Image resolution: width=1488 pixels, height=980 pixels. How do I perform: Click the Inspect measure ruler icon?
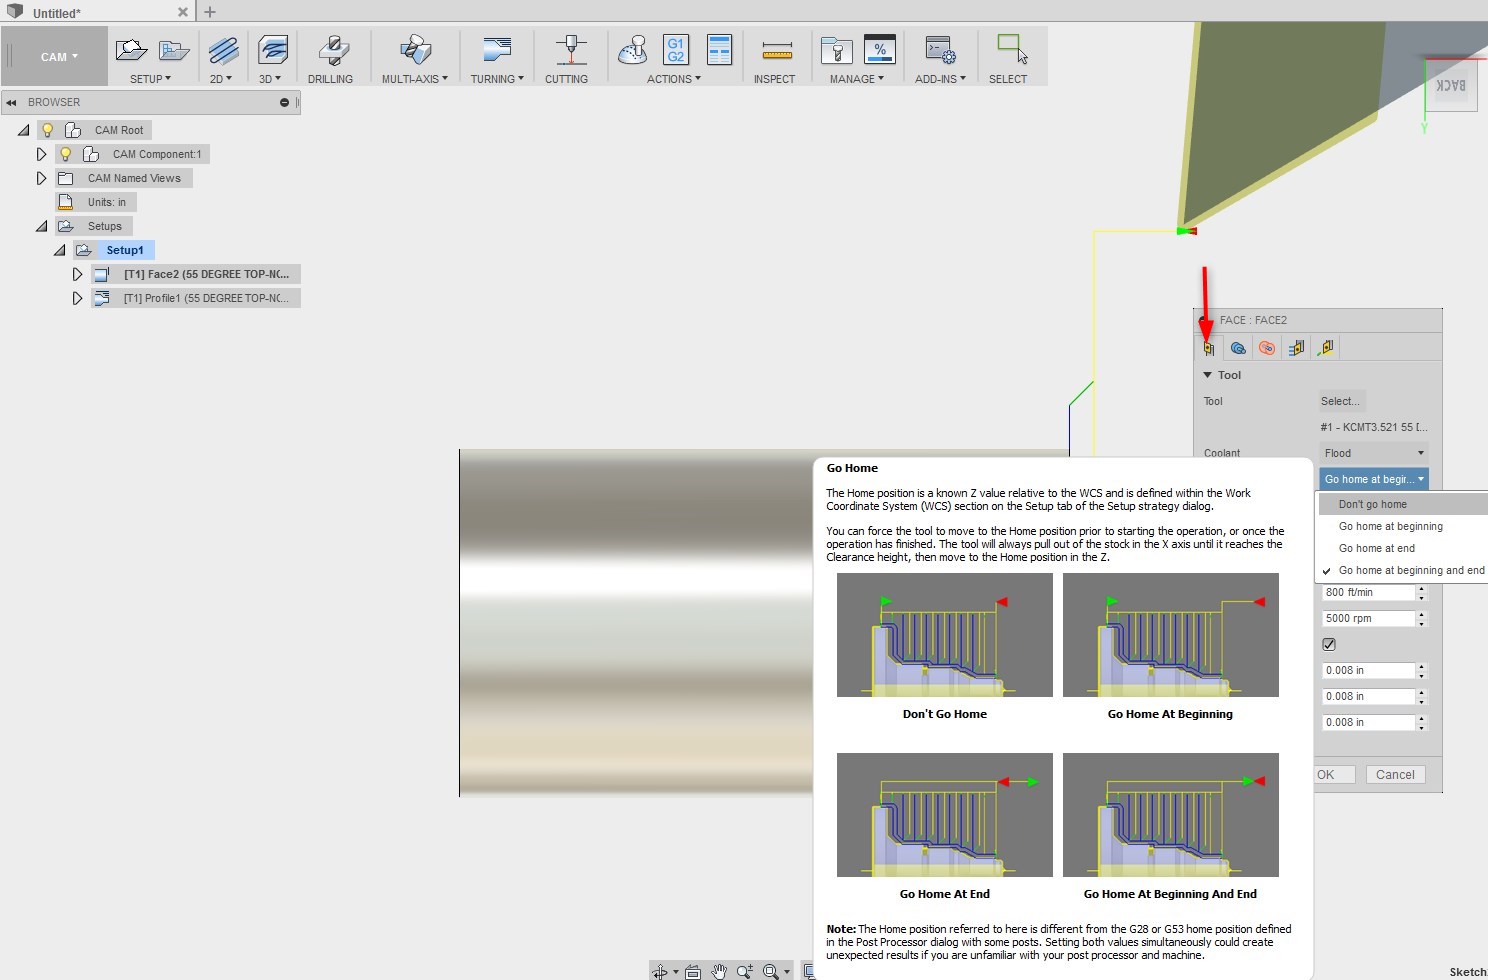pyautogui.click(x=776, y=50)
